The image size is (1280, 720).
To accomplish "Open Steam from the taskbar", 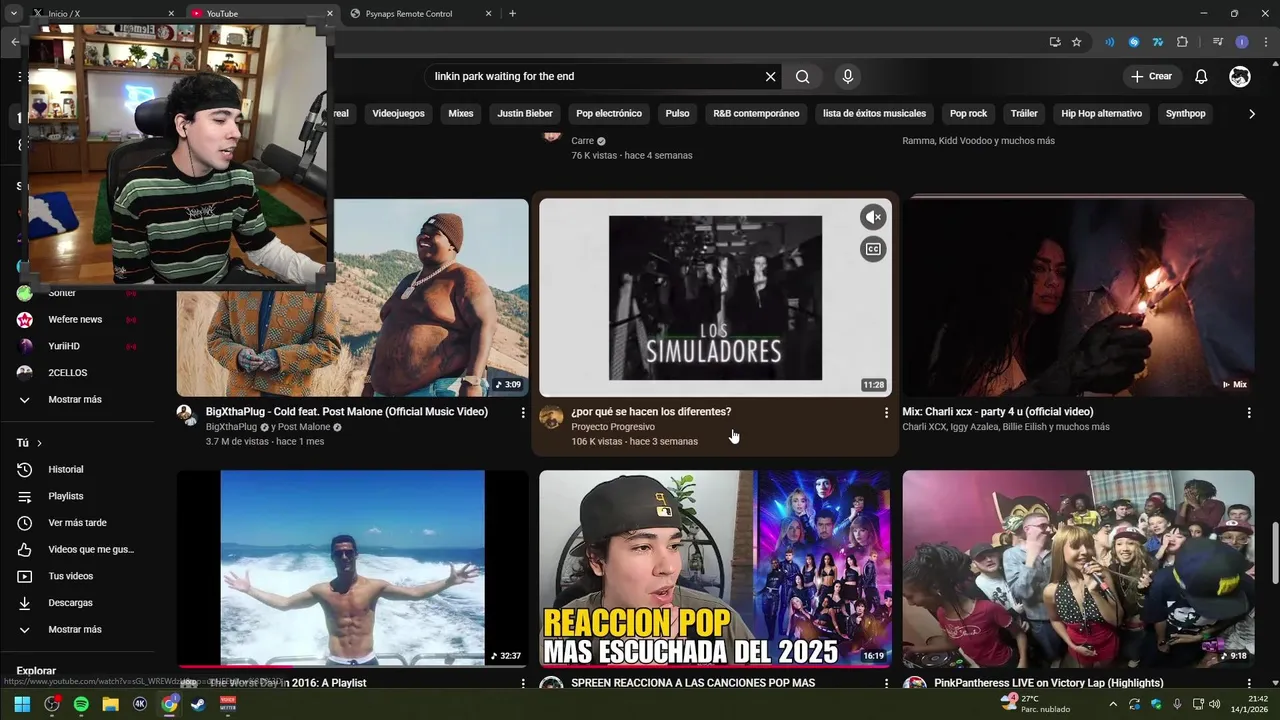I will tap(198, 704).
